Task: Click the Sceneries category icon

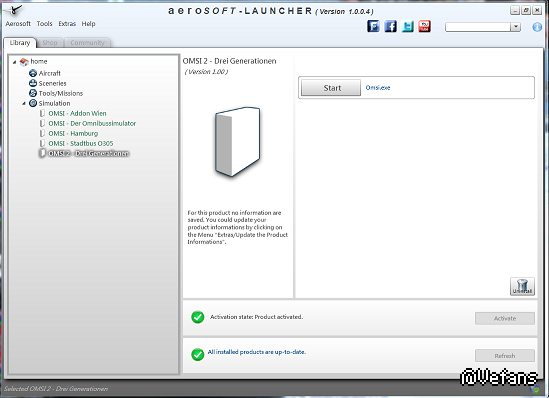Action: pos(33,83)
